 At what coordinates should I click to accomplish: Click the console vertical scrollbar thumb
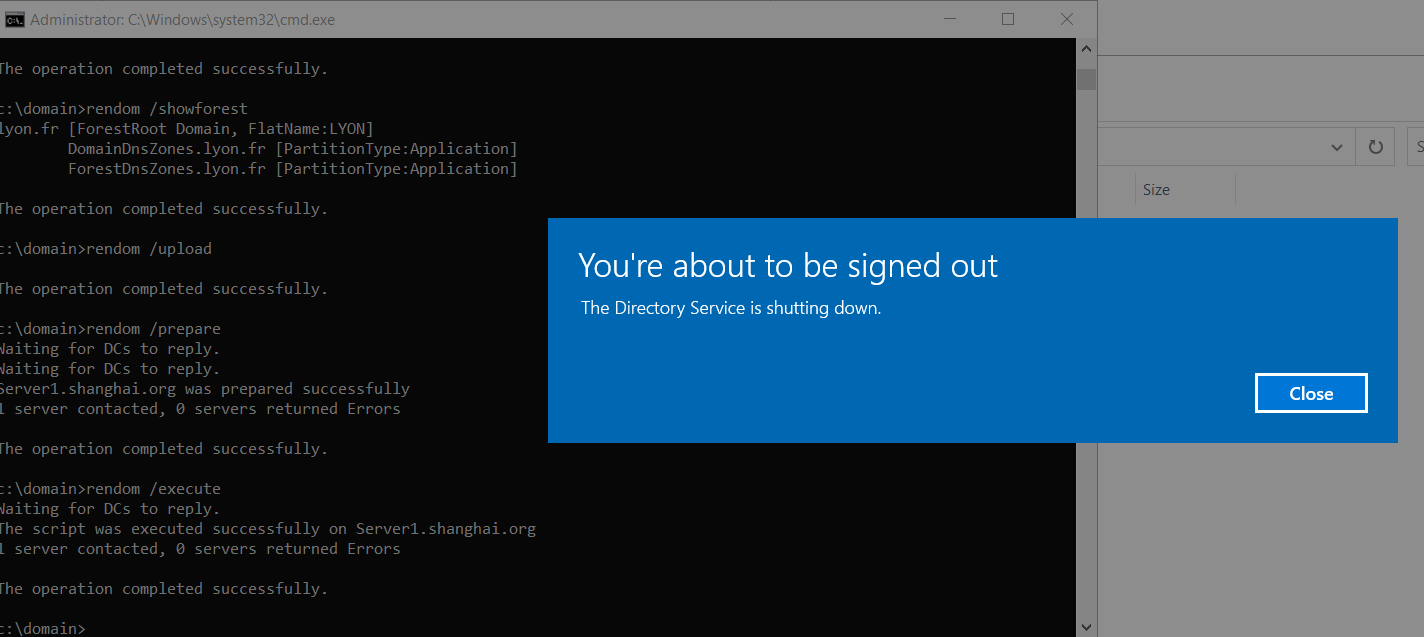(x=1086, y=79)
